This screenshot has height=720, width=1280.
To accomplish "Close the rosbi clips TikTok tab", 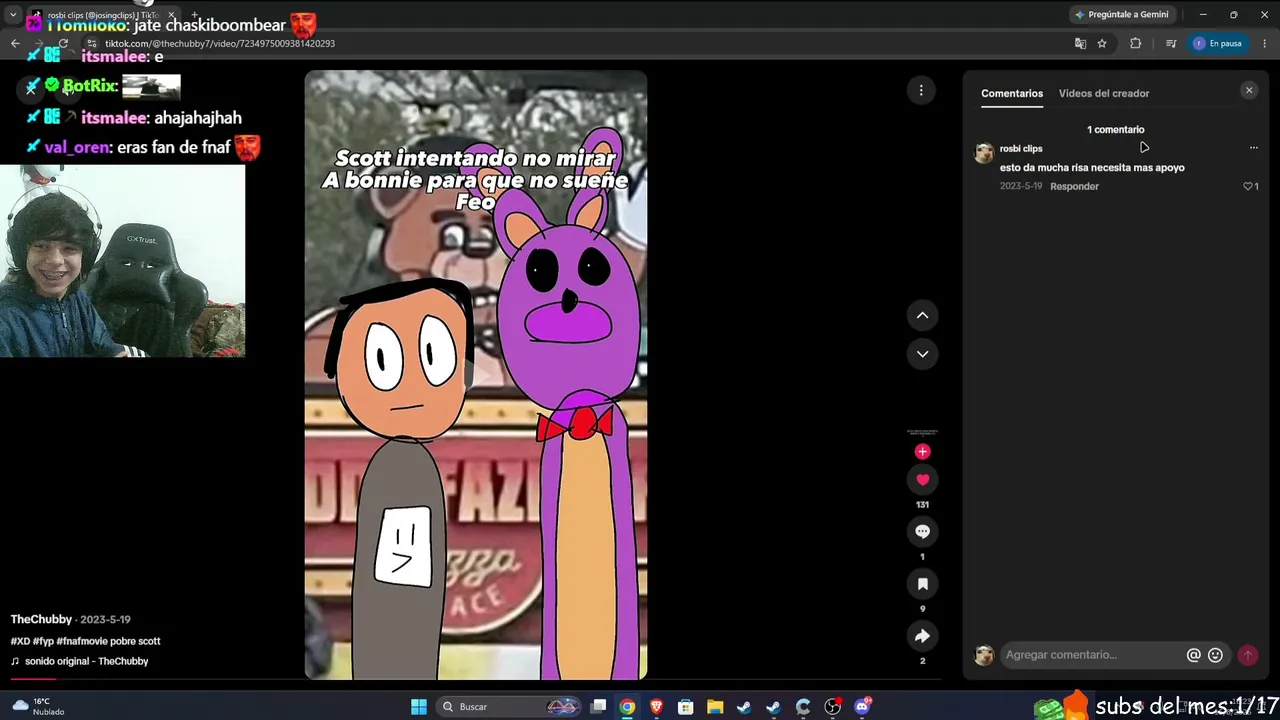I will click(170, 16).
